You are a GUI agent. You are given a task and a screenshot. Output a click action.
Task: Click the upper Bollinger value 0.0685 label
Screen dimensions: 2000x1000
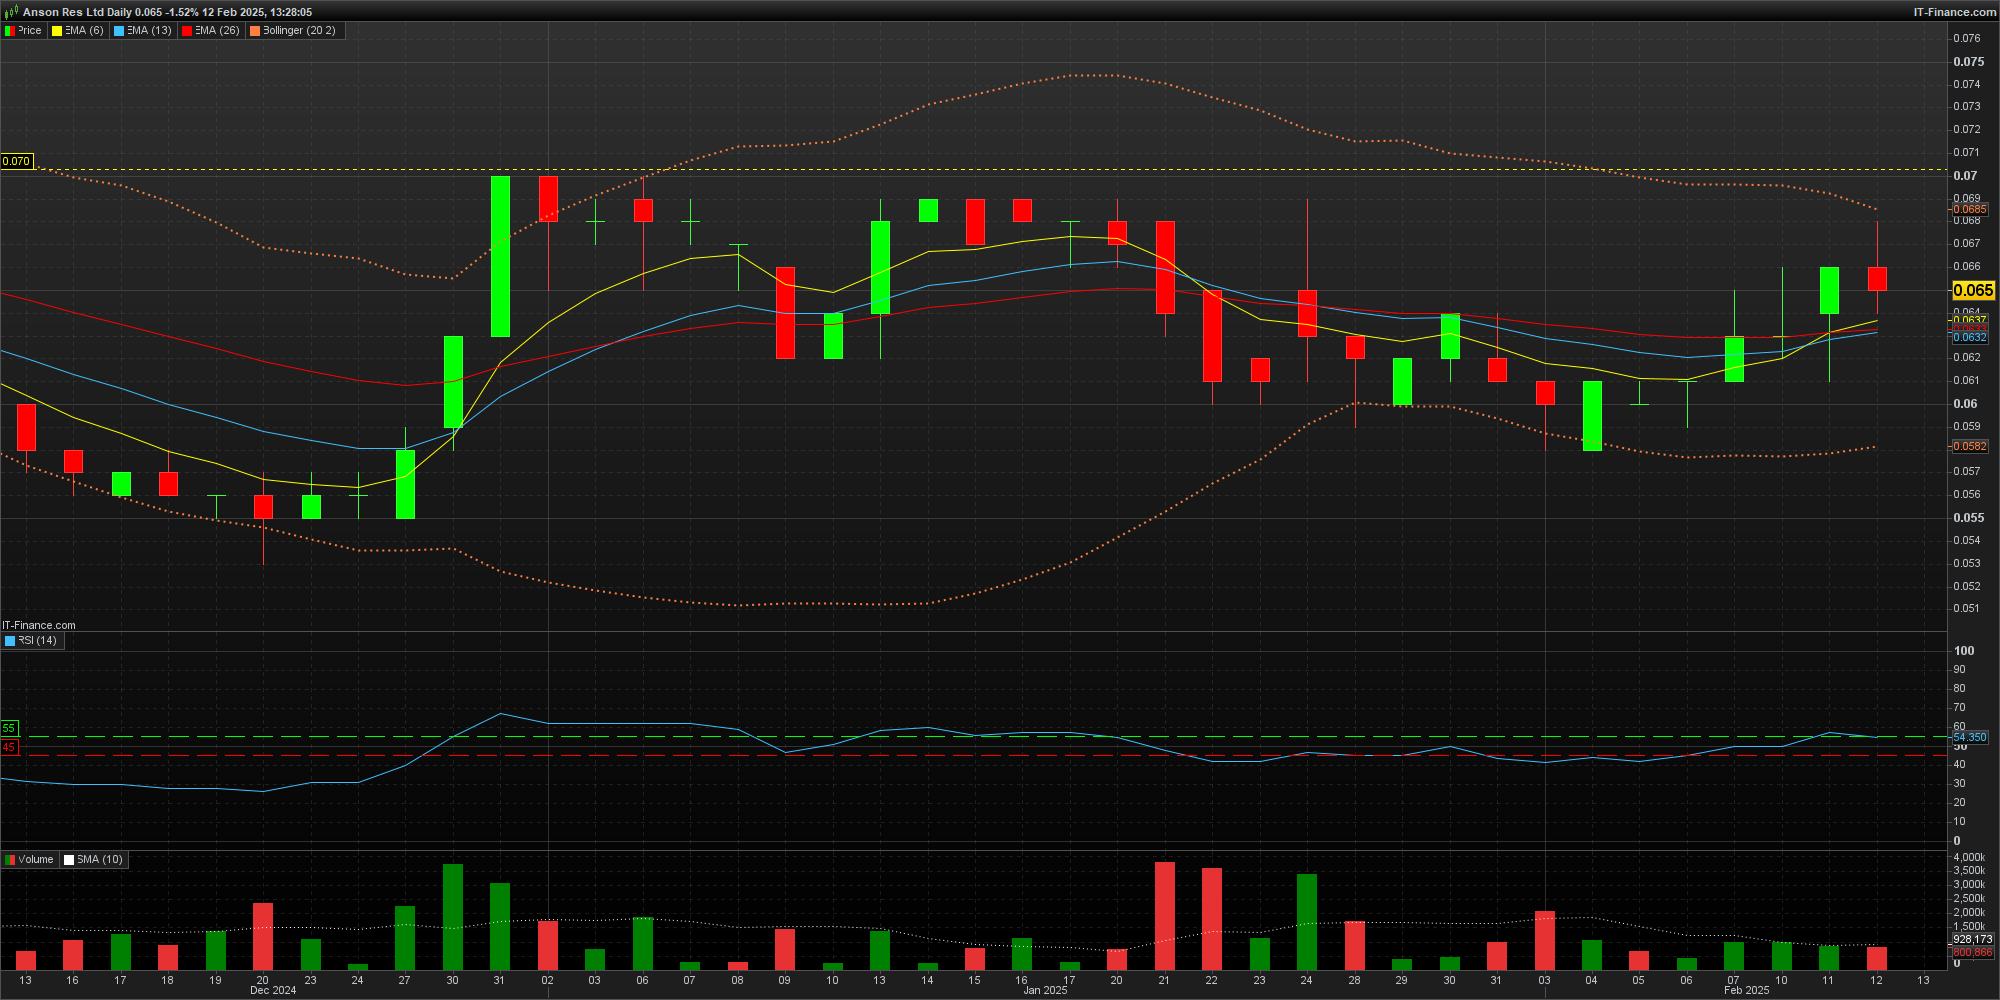pyautogui.click(x=1970, y=209)
